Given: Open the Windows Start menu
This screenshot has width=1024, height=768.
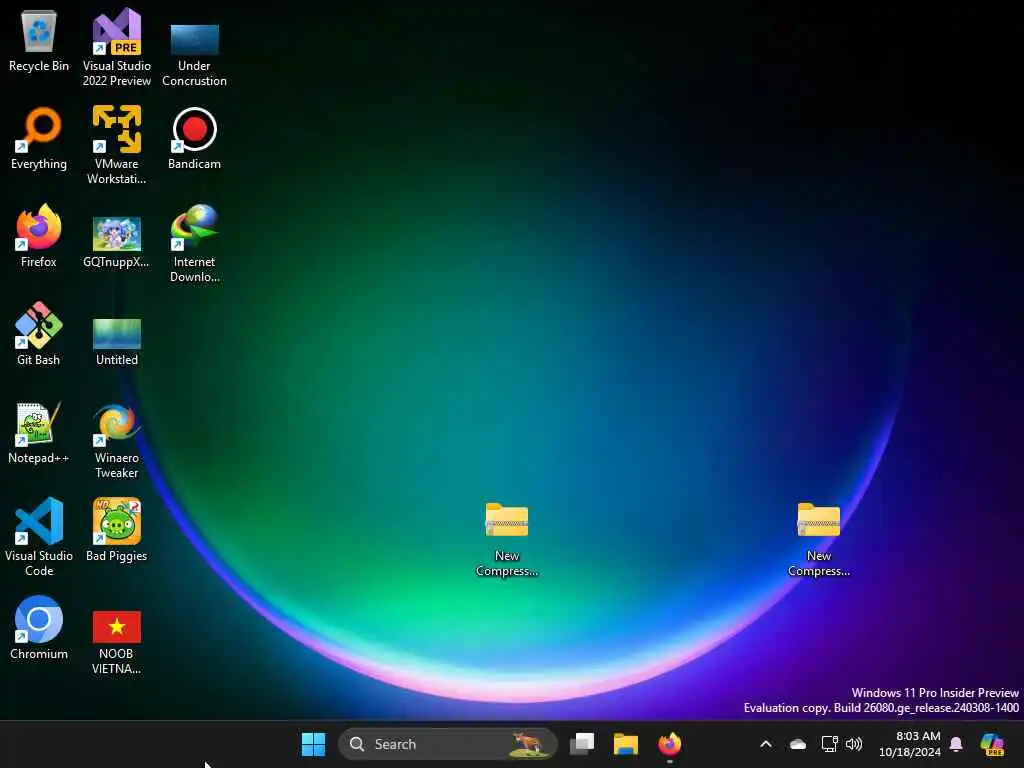Looking at the screenshot, I should click(313, 744).
